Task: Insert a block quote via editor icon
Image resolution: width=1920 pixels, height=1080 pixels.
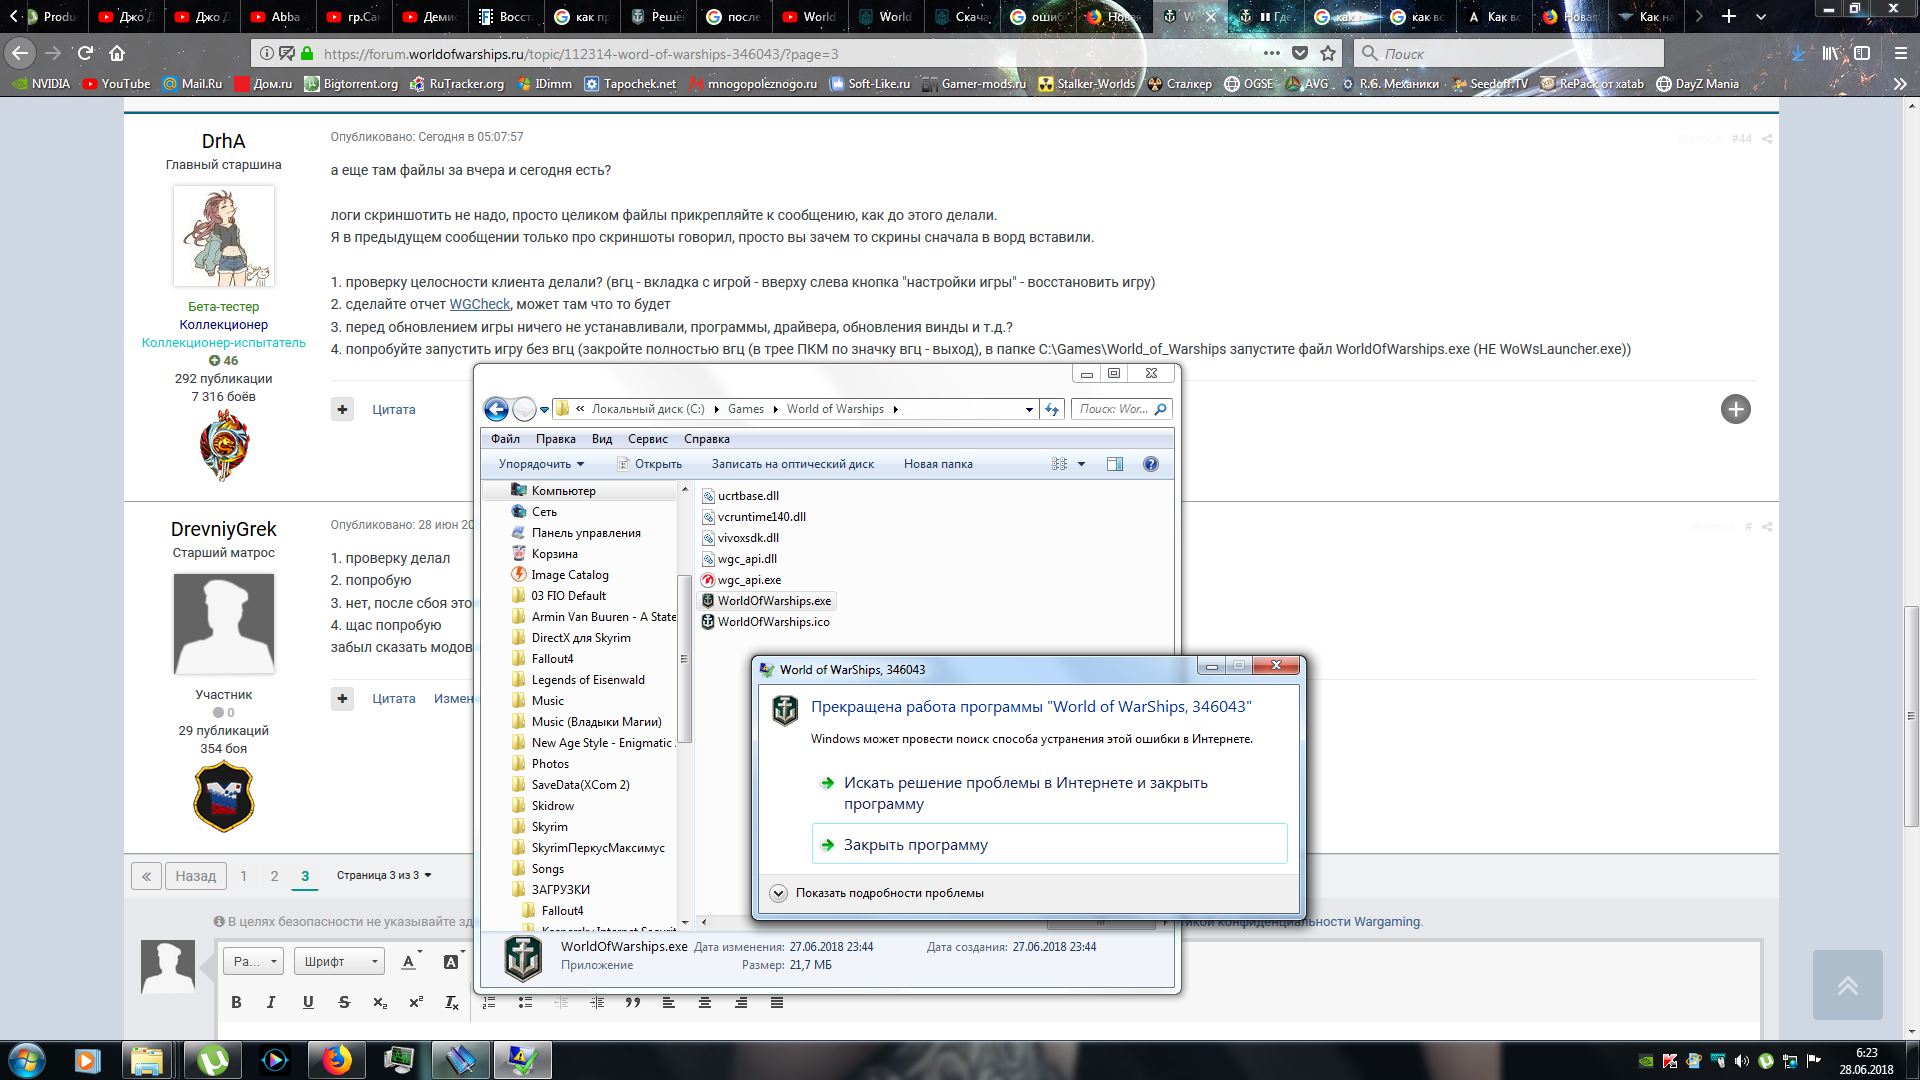Action: tap(632, 1002)
